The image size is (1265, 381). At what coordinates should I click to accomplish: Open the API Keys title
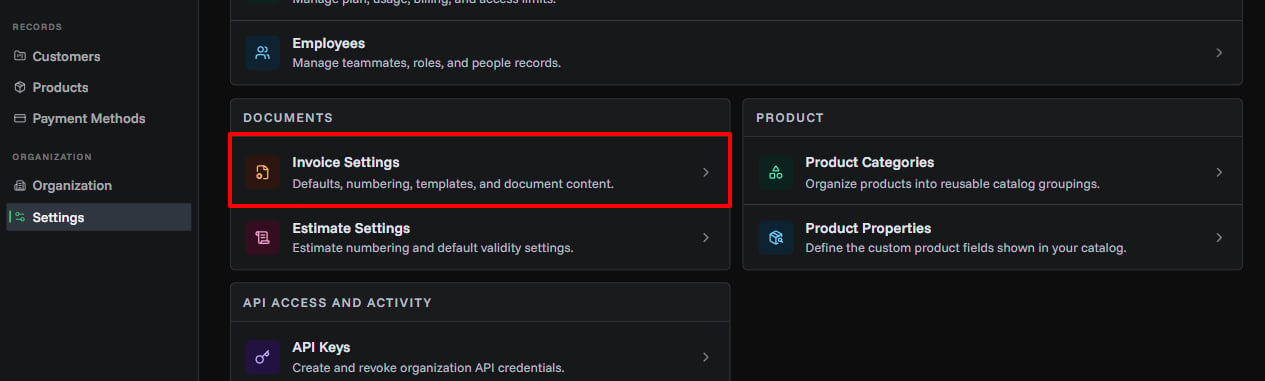[x=321, y=347]
